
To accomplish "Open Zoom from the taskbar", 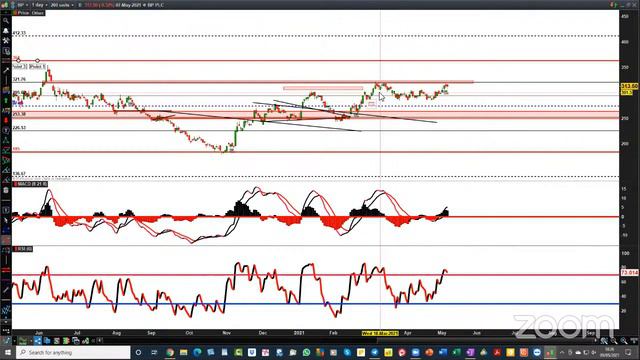I will [416, 353].
